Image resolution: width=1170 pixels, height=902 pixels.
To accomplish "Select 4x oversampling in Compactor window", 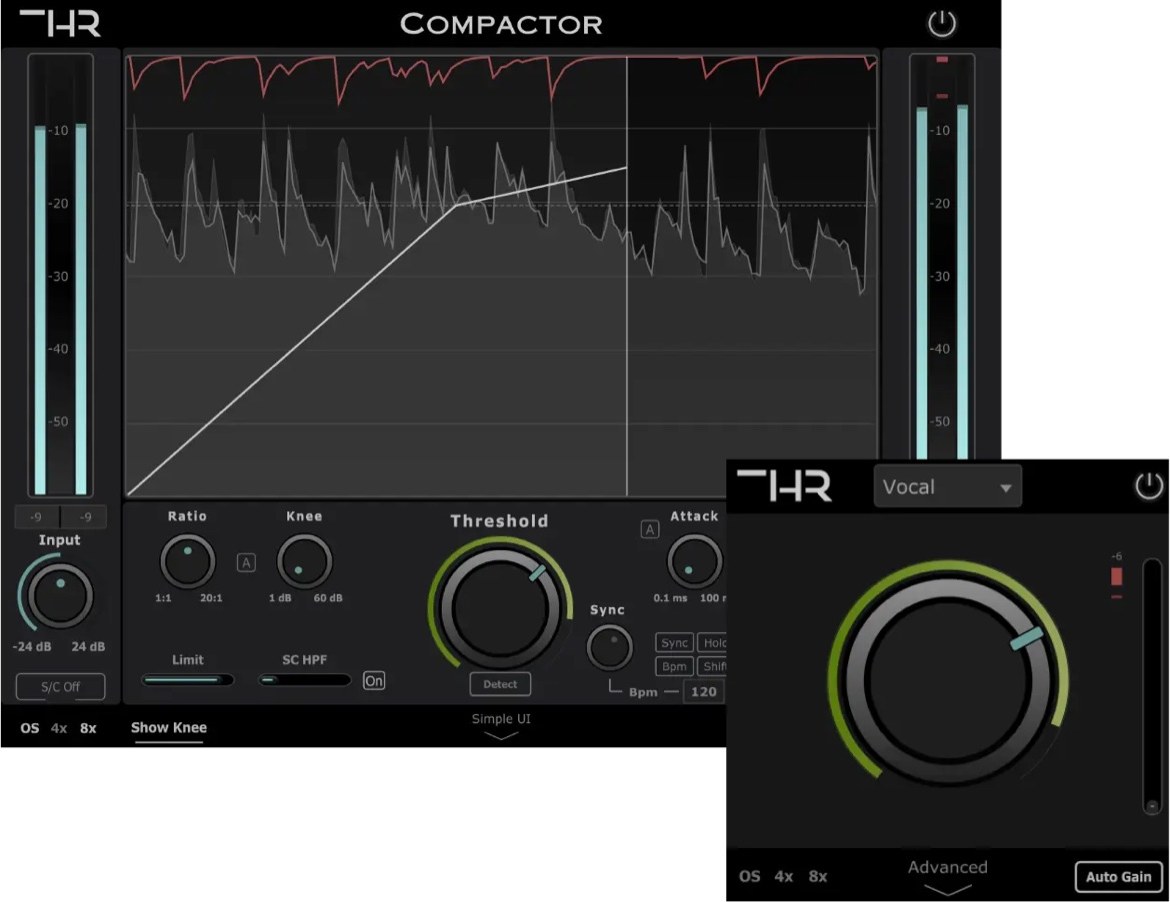I will (x=59, y=728).
